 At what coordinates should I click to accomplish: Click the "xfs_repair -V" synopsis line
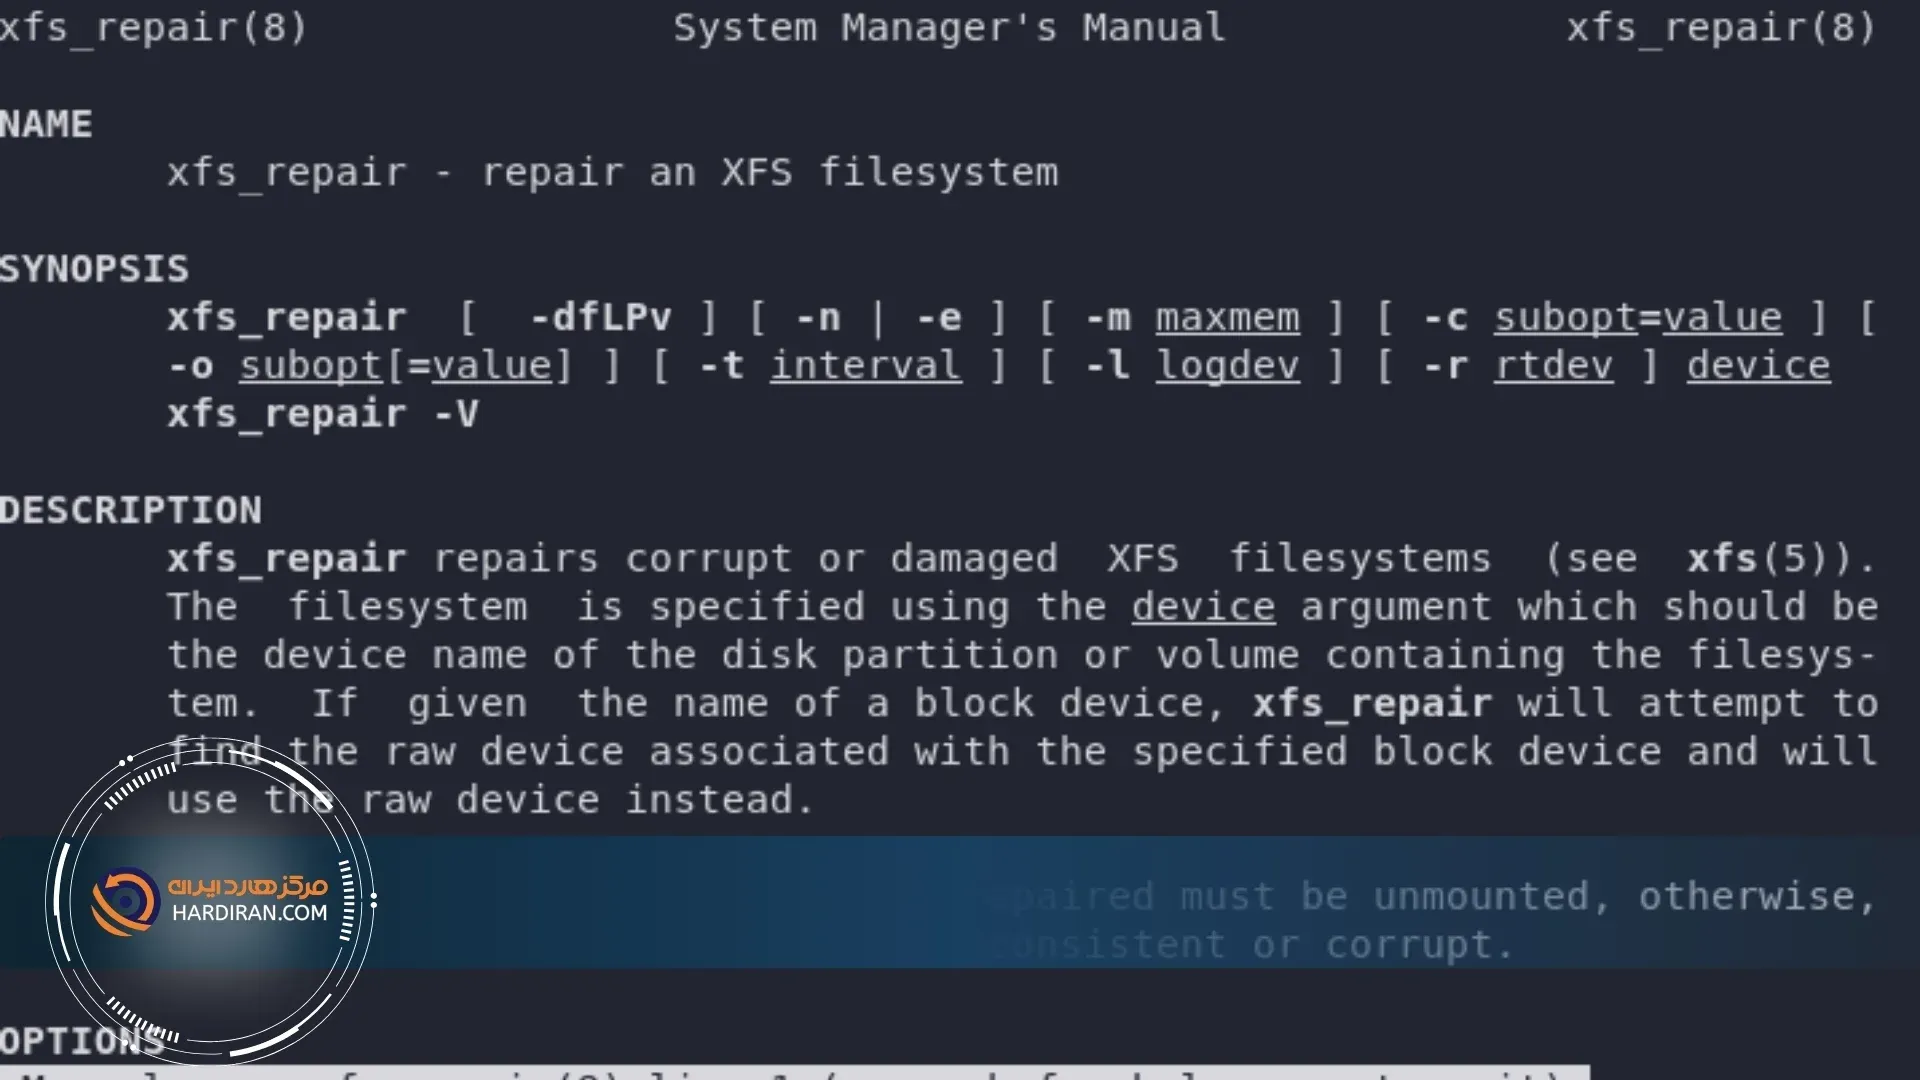(322, 414)
